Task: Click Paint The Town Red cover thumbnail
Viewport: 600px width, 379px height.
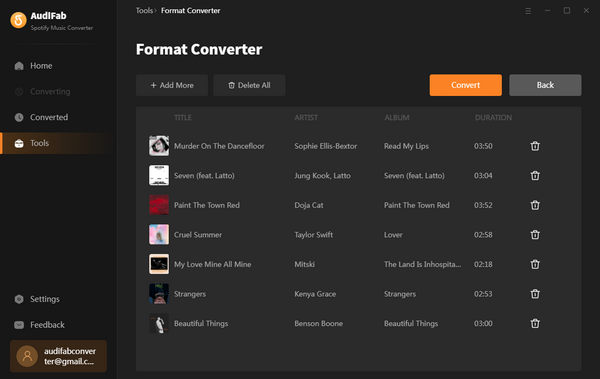Action: (159, 205)
